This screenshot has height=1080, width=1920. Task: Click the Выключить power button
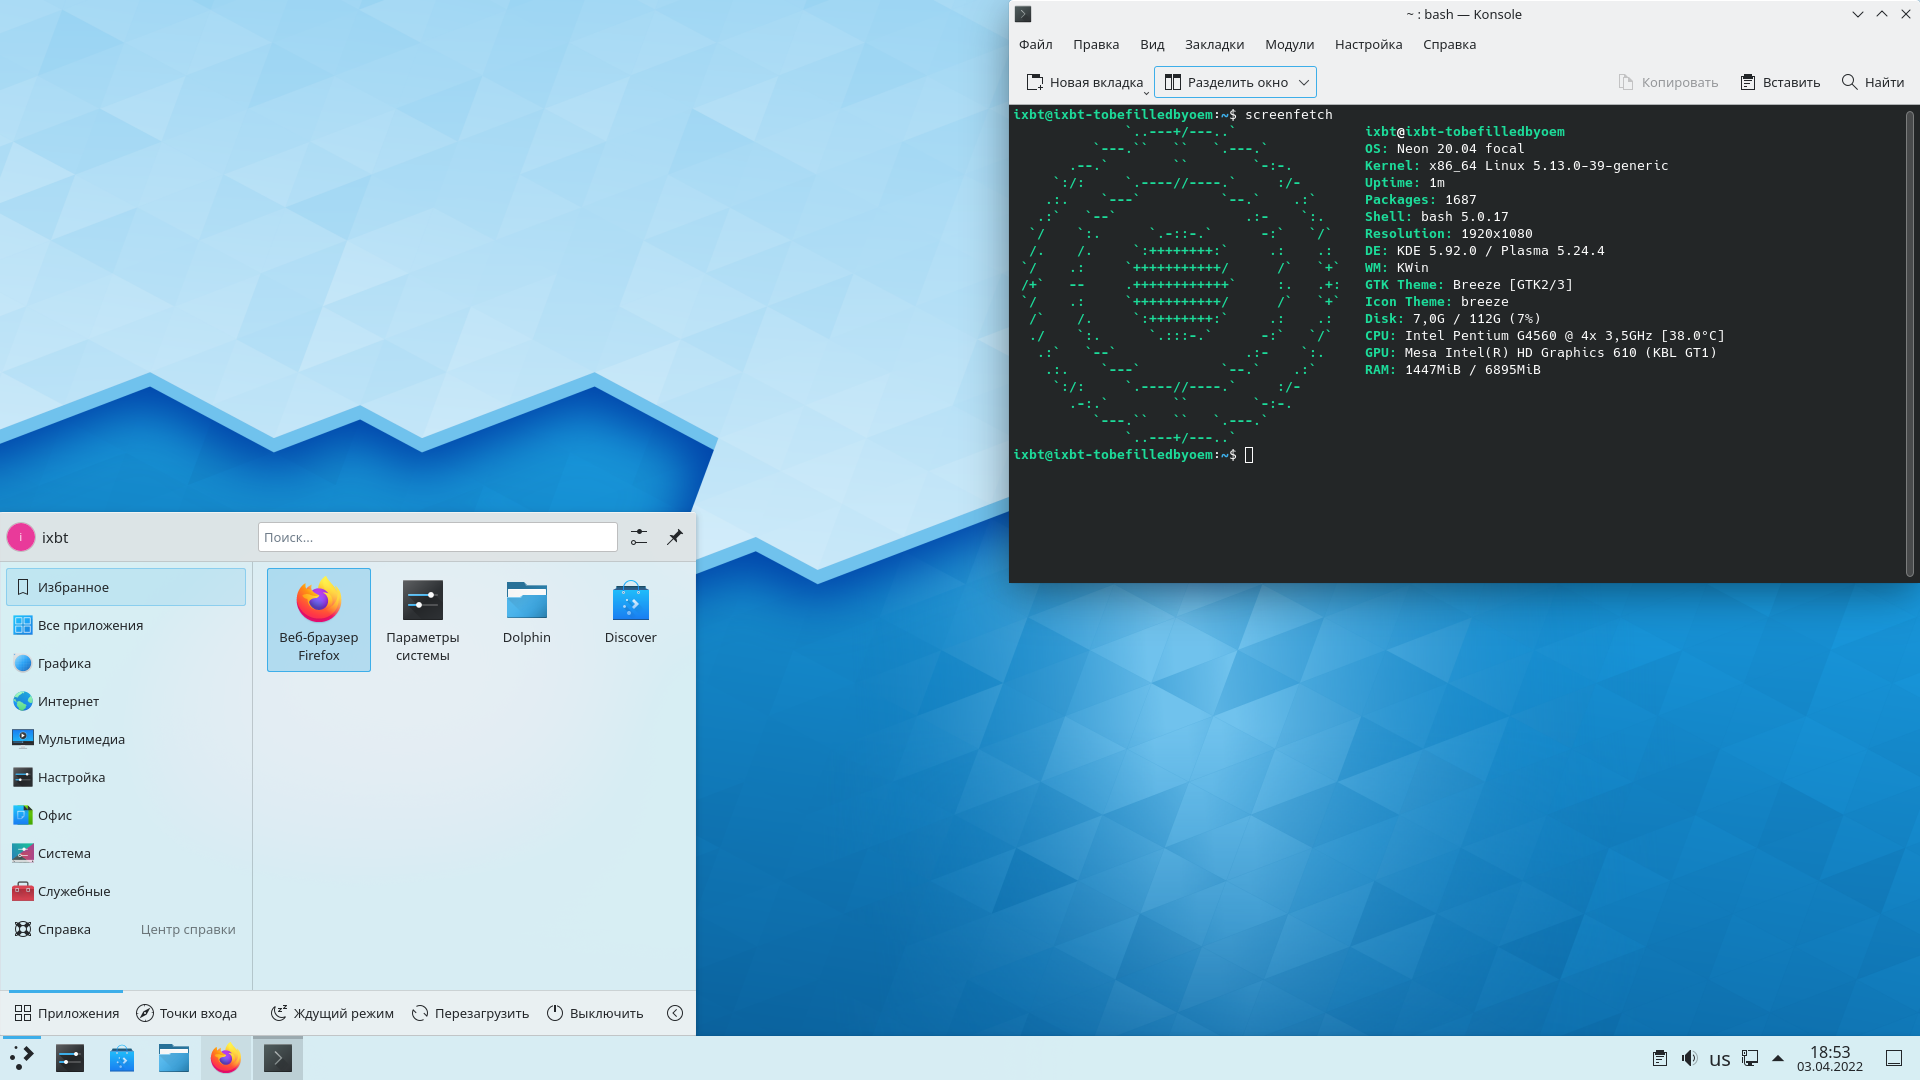click(x=595, y=1013)
